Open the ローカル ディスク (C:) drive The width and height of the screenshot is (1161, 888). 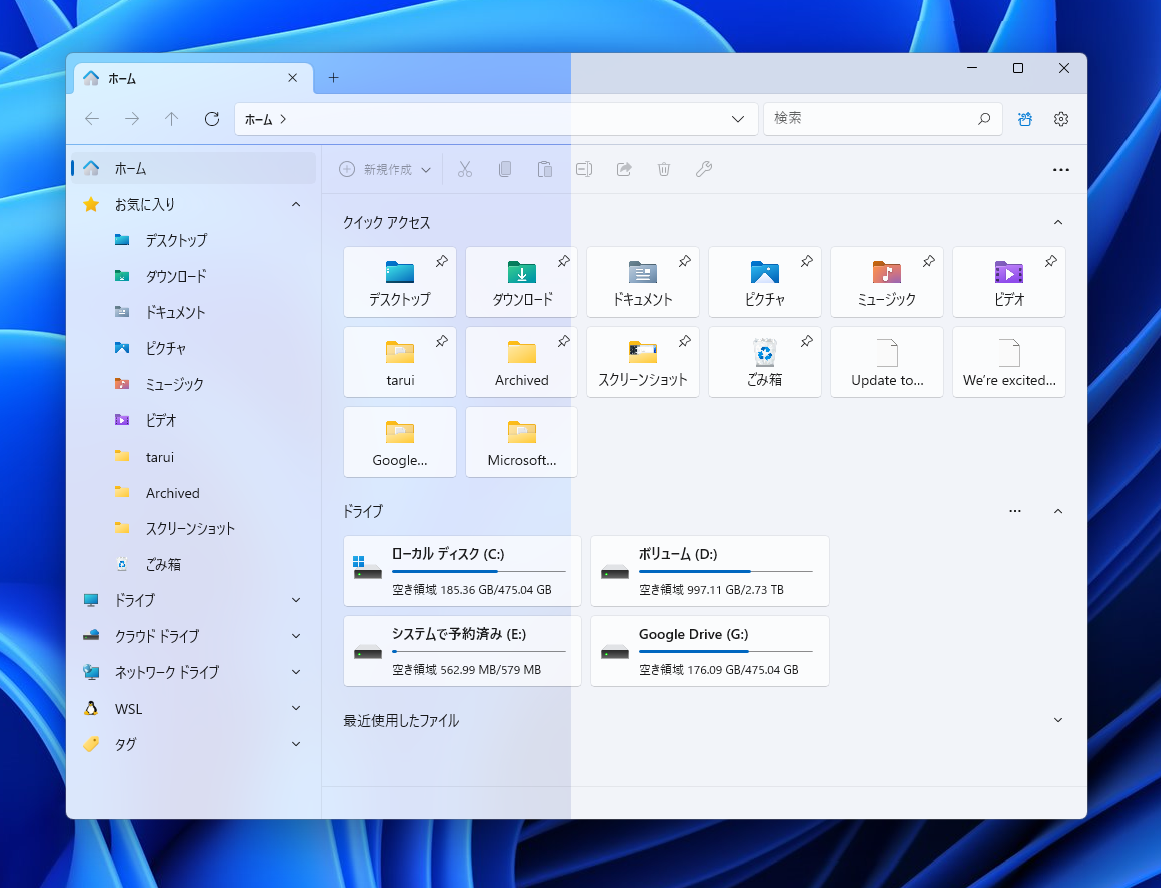tap(462, 571)
